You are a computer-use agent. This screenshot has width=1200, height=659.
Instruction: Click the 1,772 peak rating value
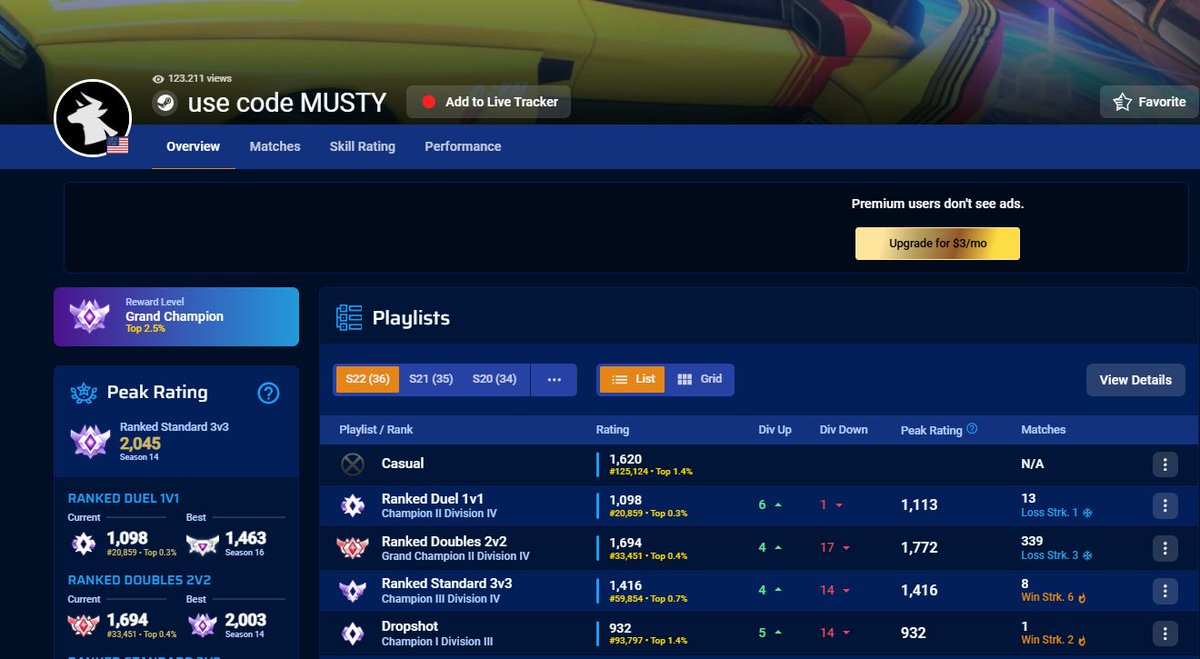(919, 548)
